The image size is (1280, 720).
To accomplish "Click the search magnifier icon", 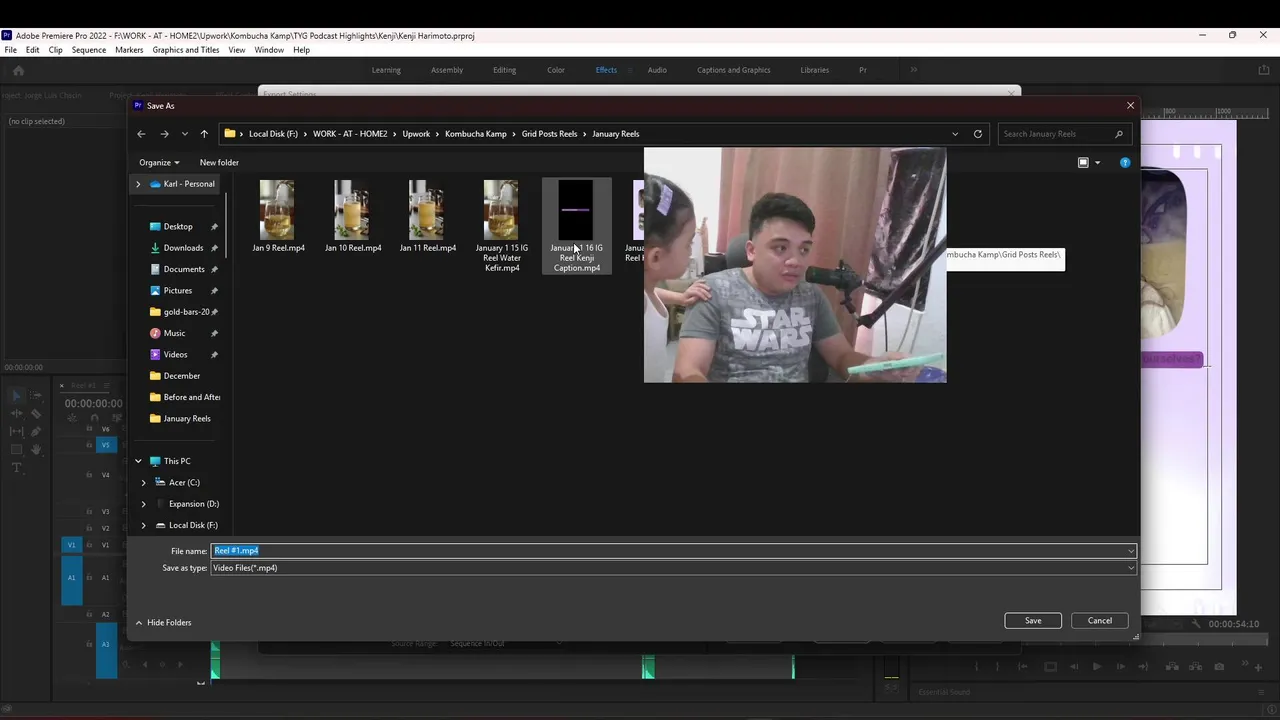I will (1119, 134).
